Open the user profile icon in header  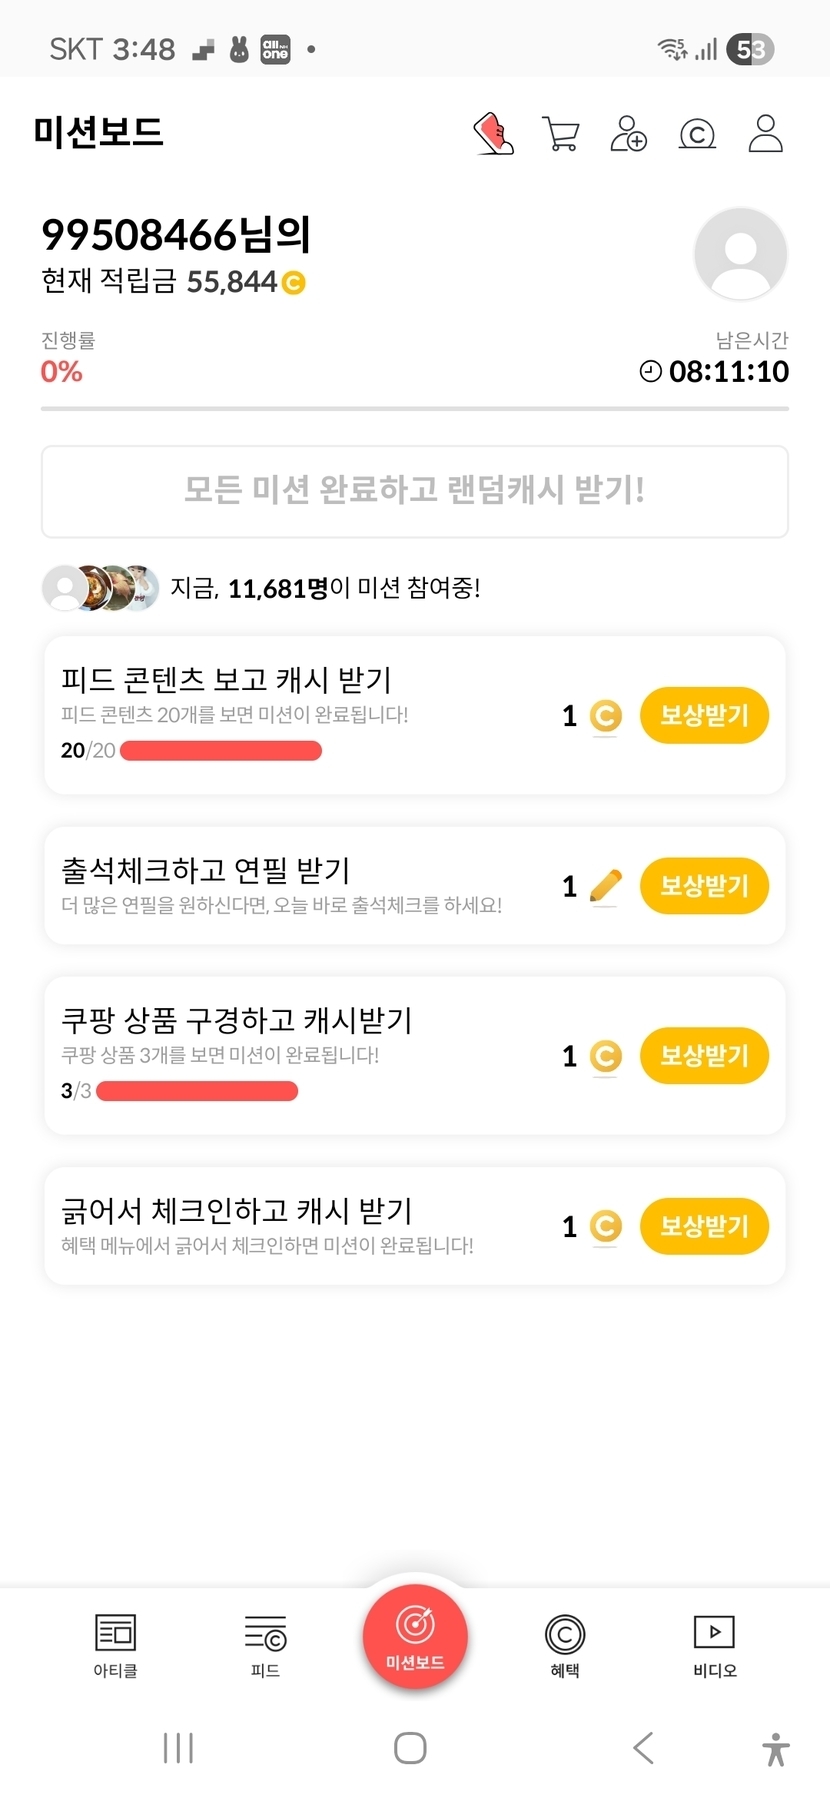tap(765, 134)
